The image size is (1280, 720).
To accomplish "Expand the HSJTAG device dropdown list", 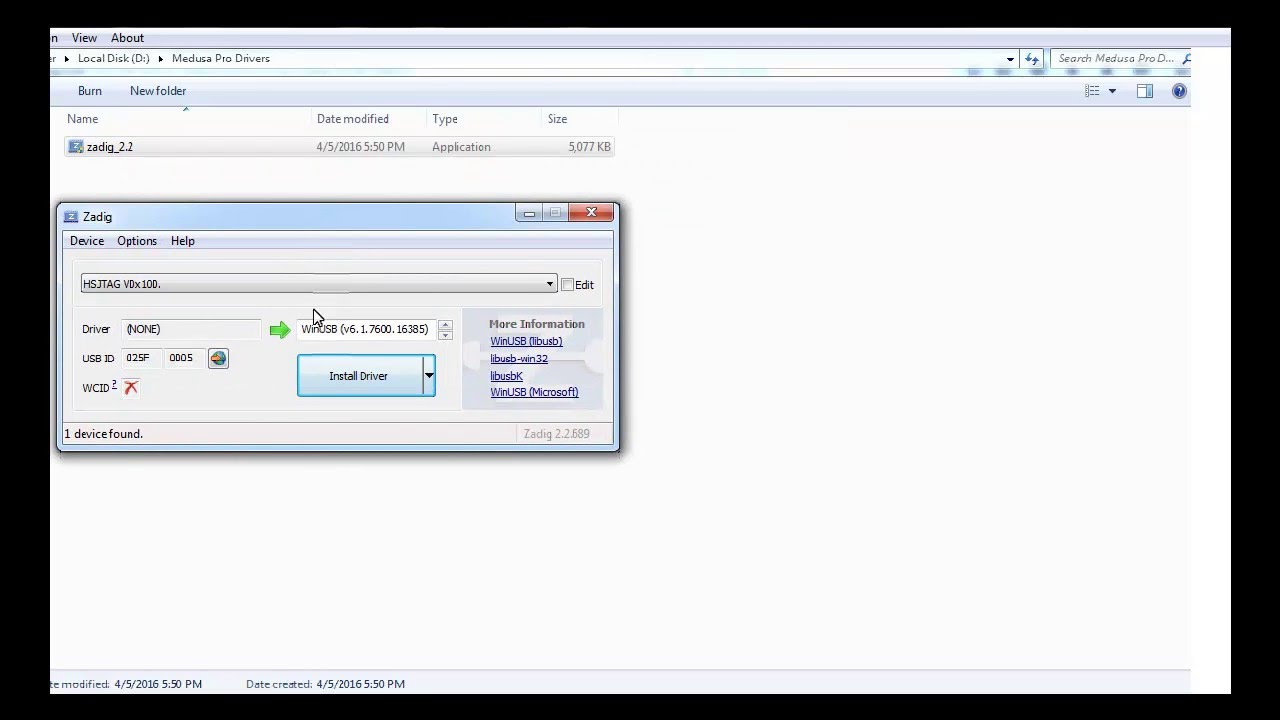I will pos(549,284).
